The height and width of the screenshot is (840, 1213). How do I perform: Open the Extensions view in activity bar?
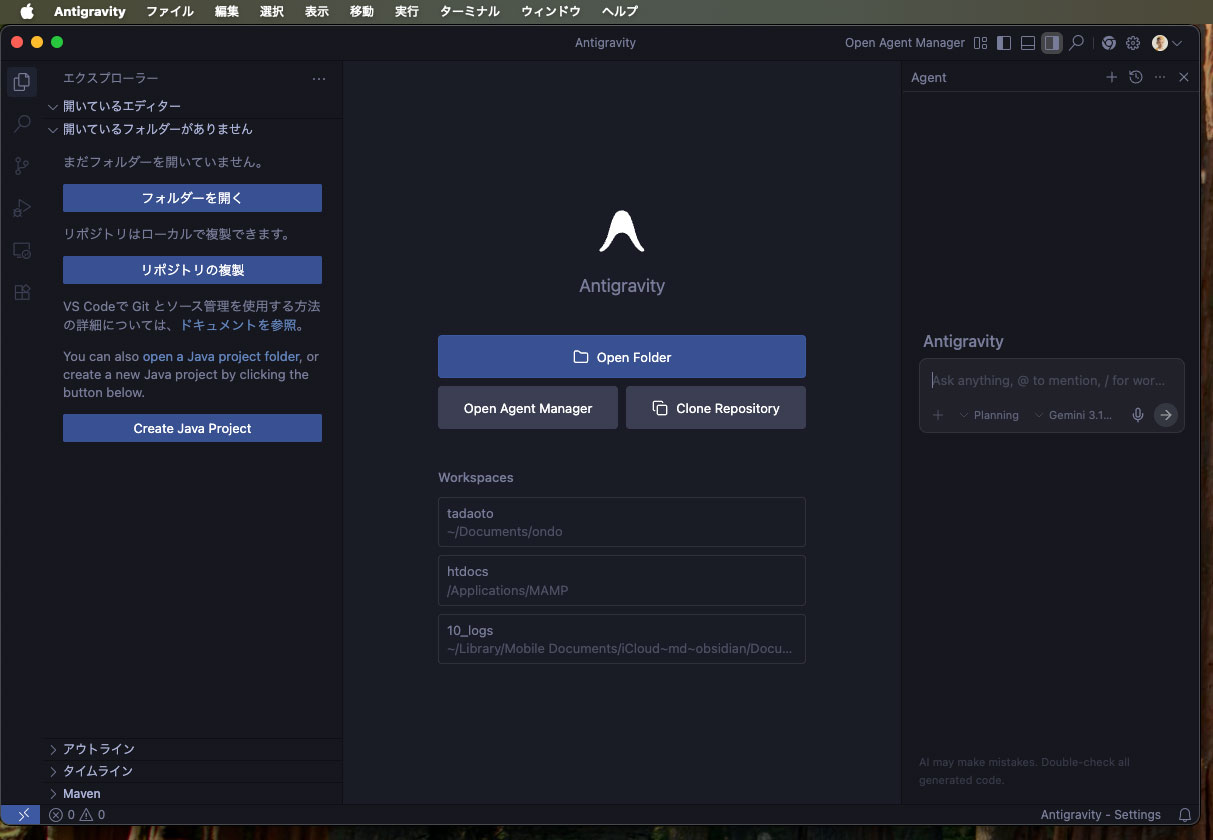pyautogui.click(x=22, y=292)
